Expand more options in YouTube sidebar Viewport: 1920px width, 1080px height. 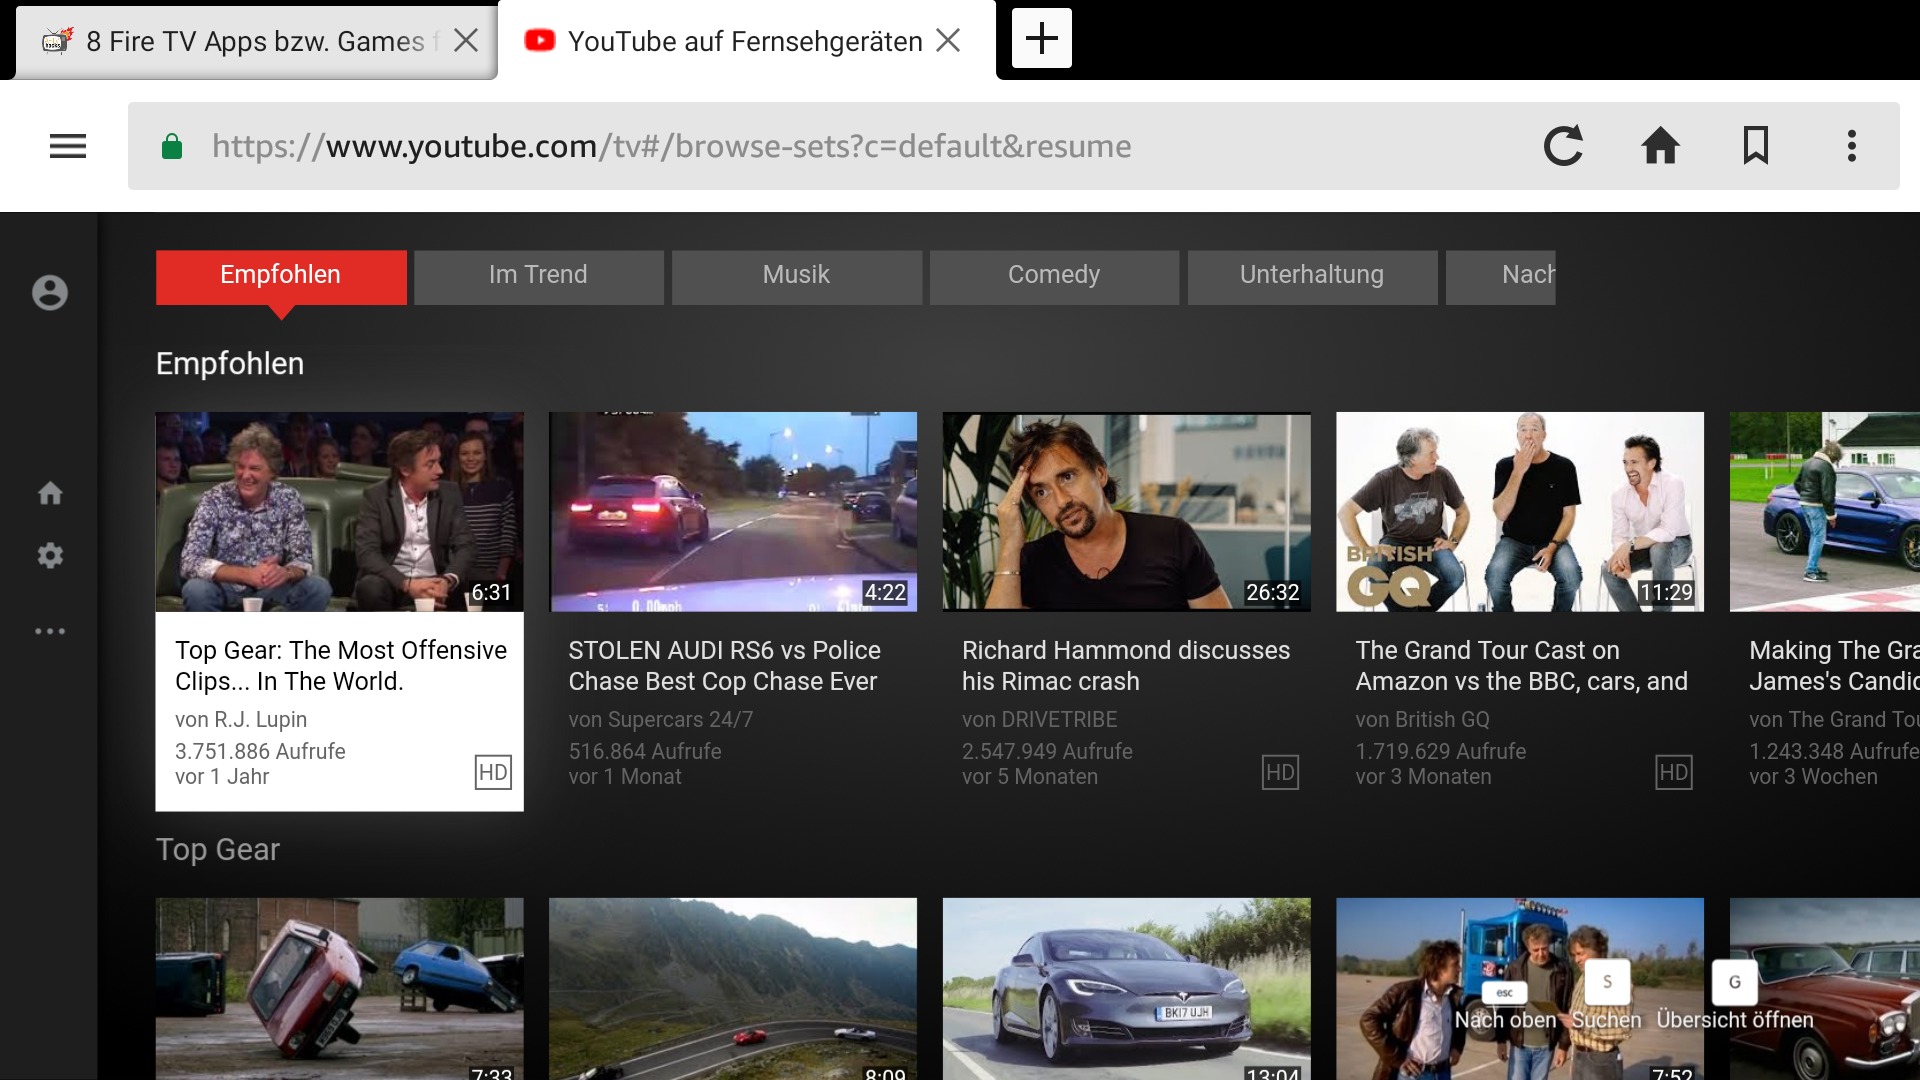(x=50, y=631)
